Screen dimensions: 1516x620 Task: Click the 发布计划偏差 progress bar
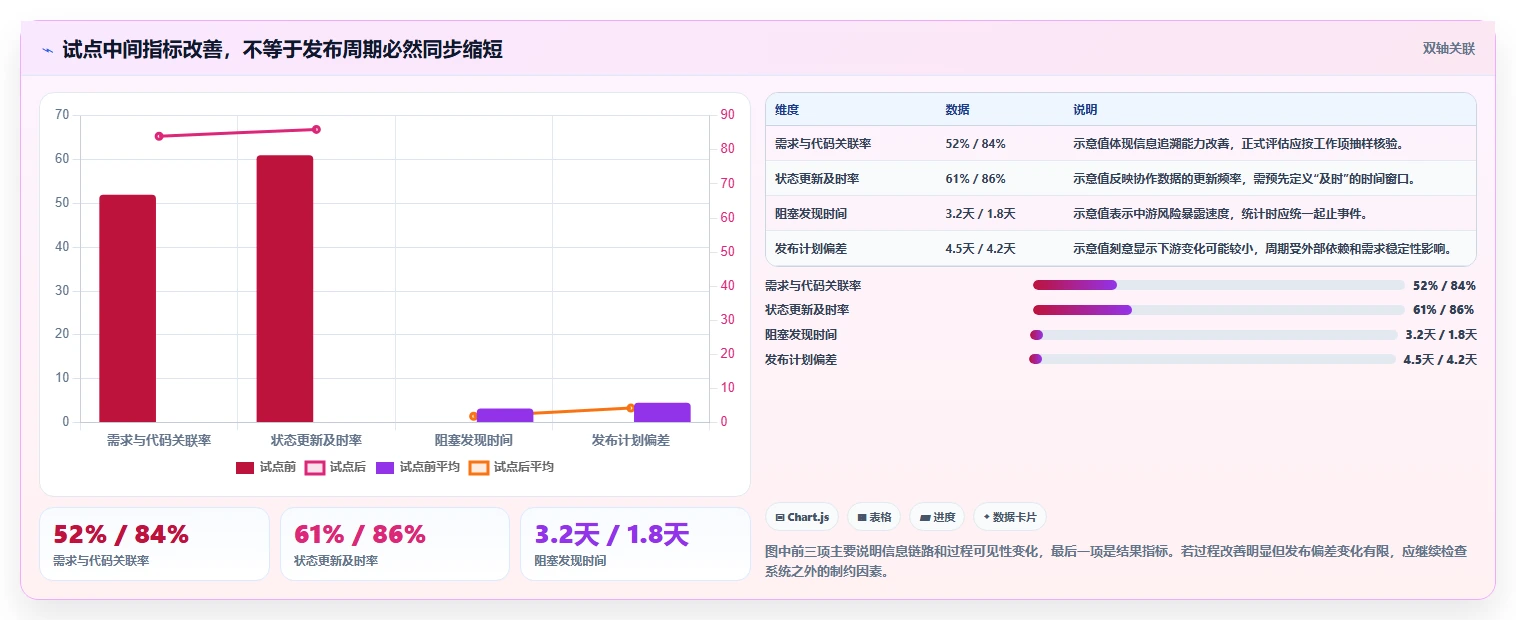tap(1212, 359)
